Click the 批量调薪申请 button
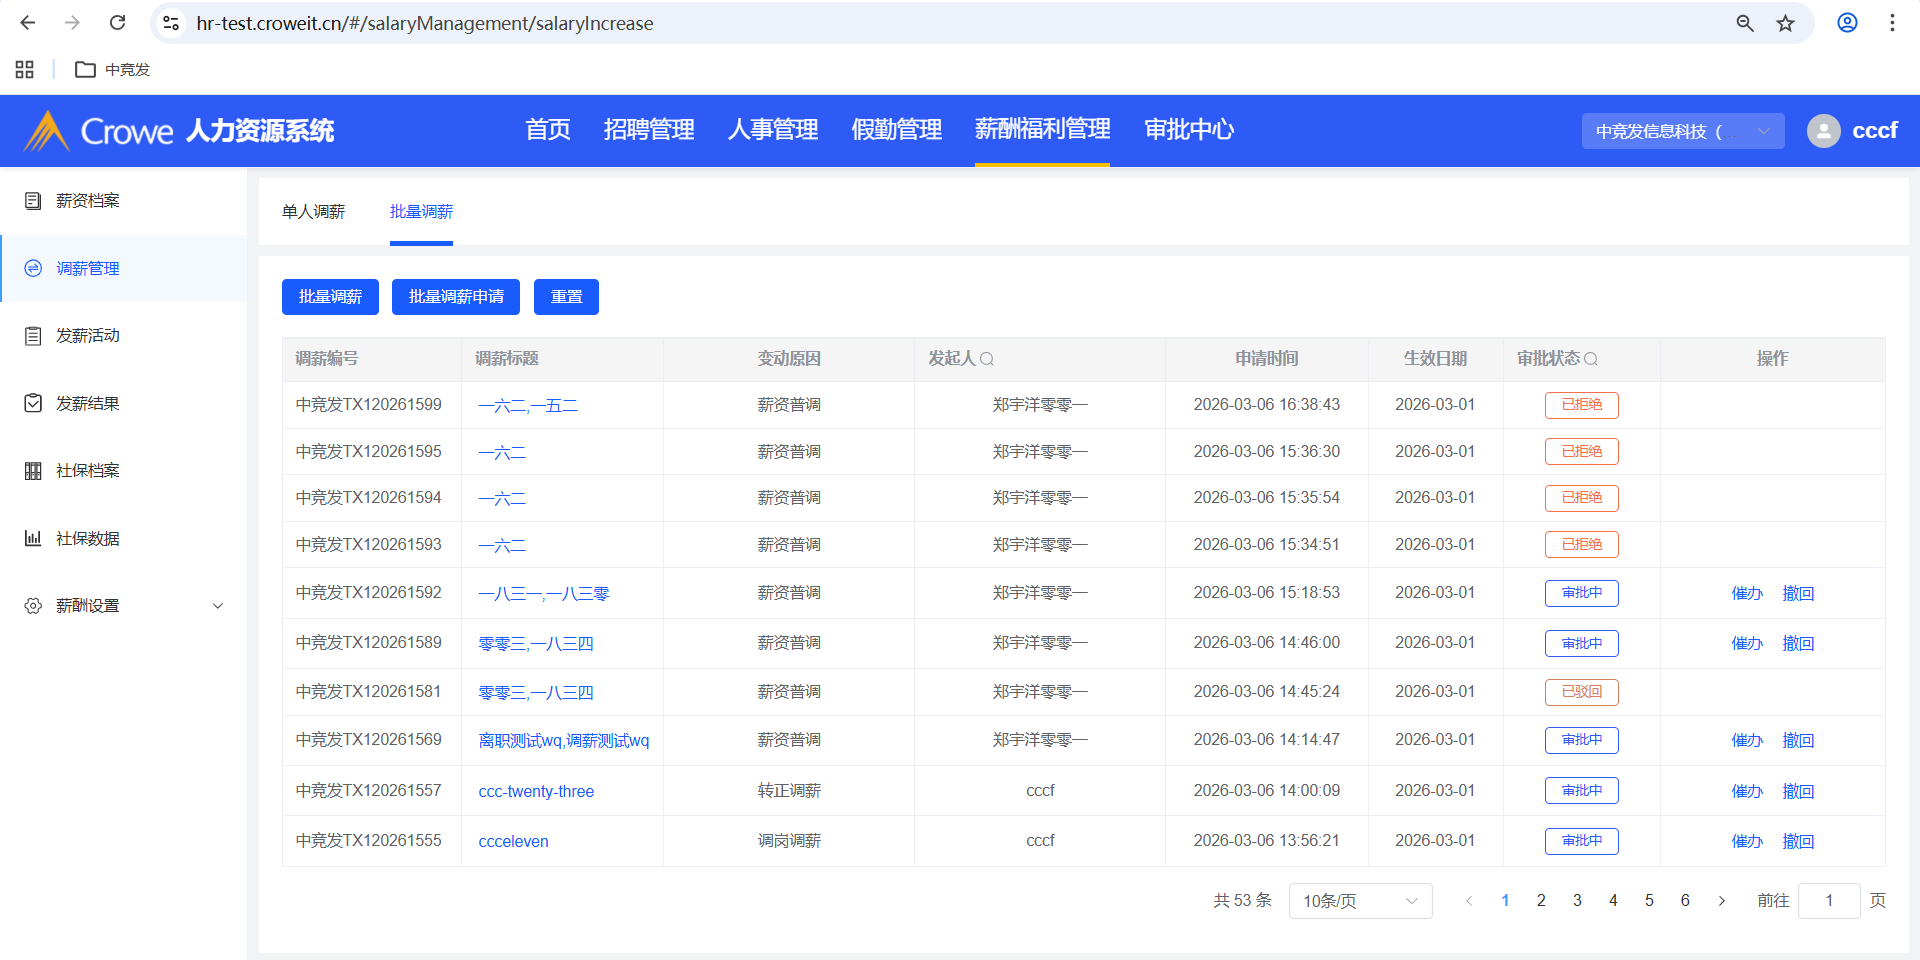The width and height of the screenshot is (1920, 960). pos(456,297)
